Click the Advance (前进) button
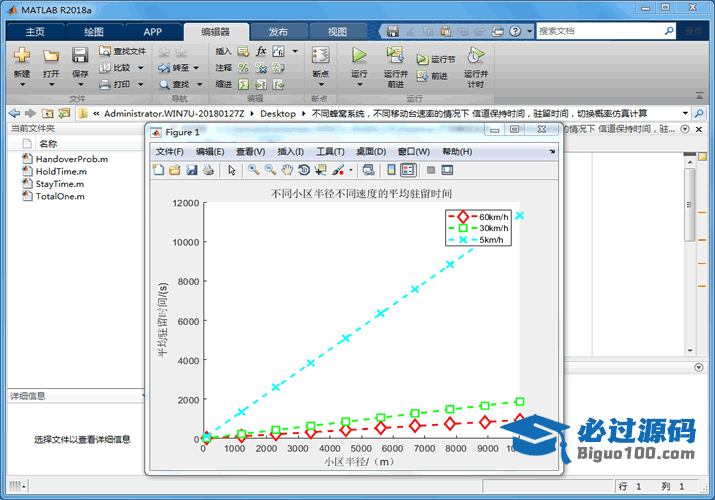The height and width of the screenshot is (500, 715). pyautogui.click(x=432, y=76)
